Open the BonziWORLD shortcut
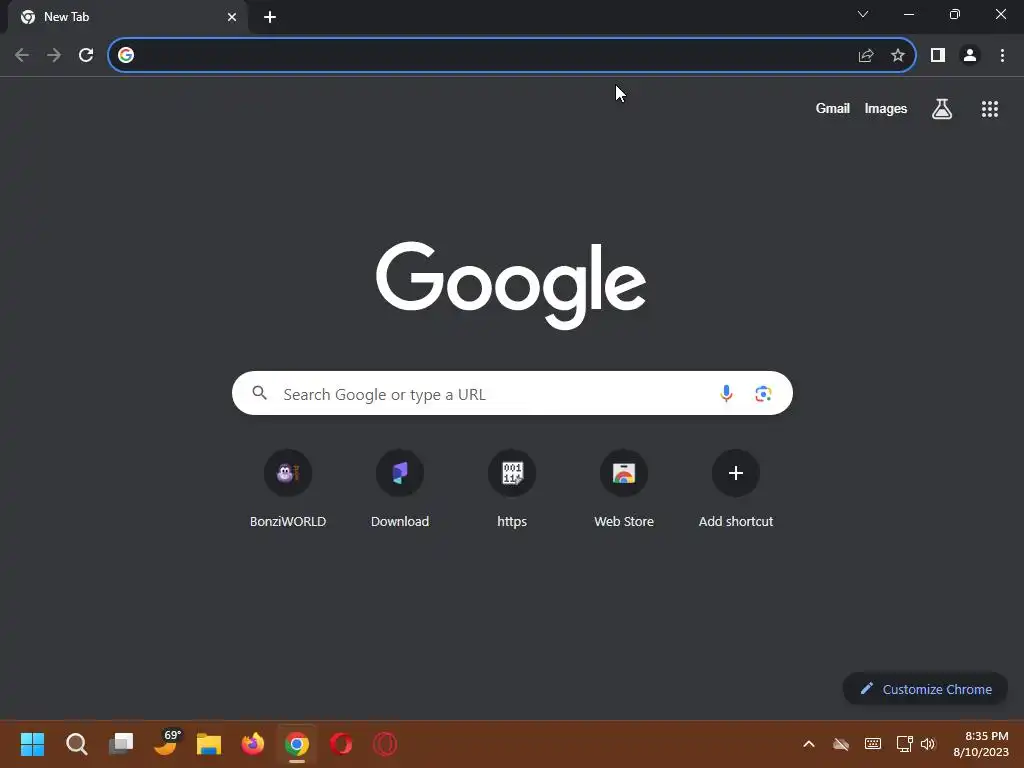The image size is (1024, 768). pos(288,488)
